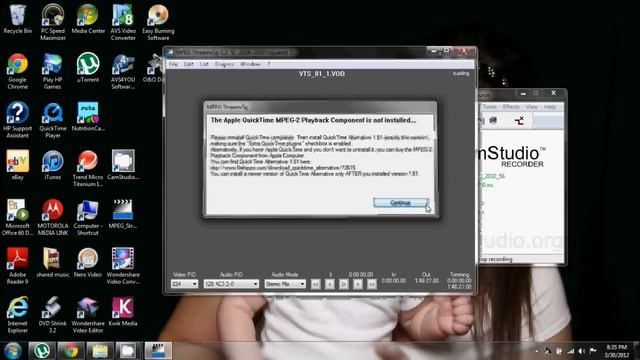Select the Kwik Media desktop icon

[x=123, y=311]
